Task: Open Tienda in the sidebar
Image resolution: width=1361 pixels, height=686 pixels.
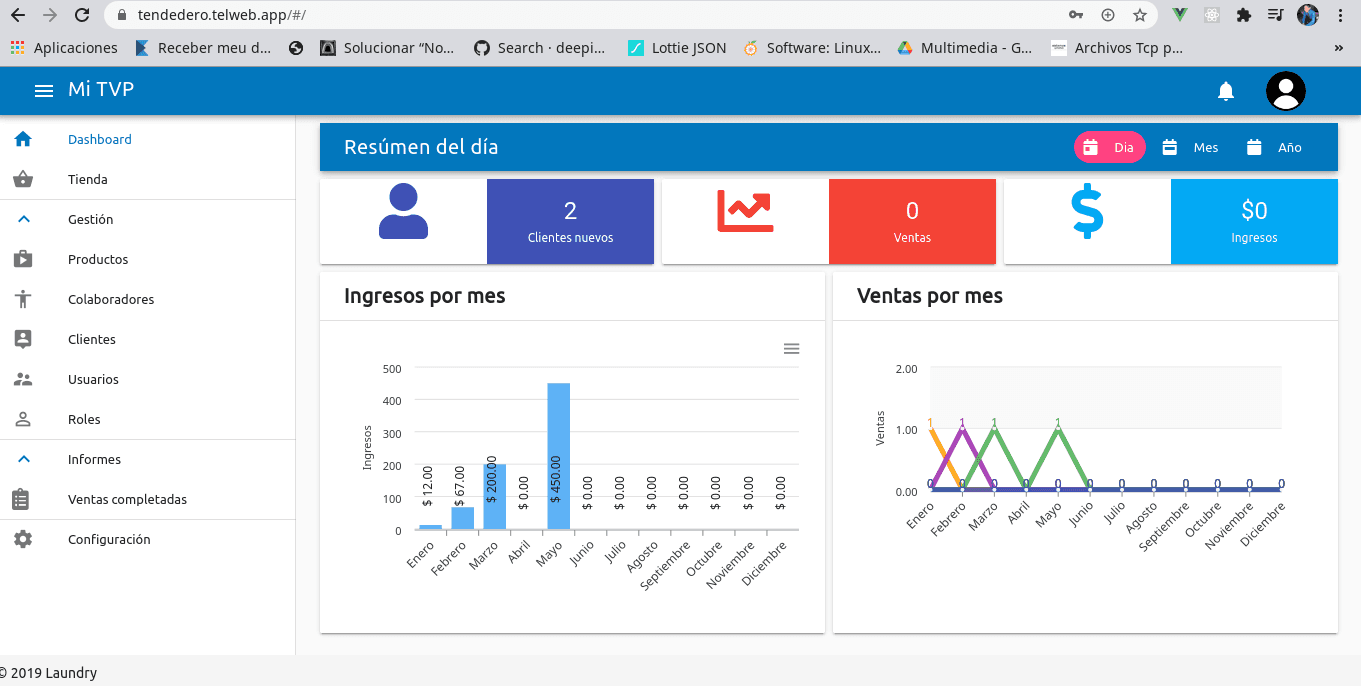Action: pyautogui.click(x=148, y=179)
